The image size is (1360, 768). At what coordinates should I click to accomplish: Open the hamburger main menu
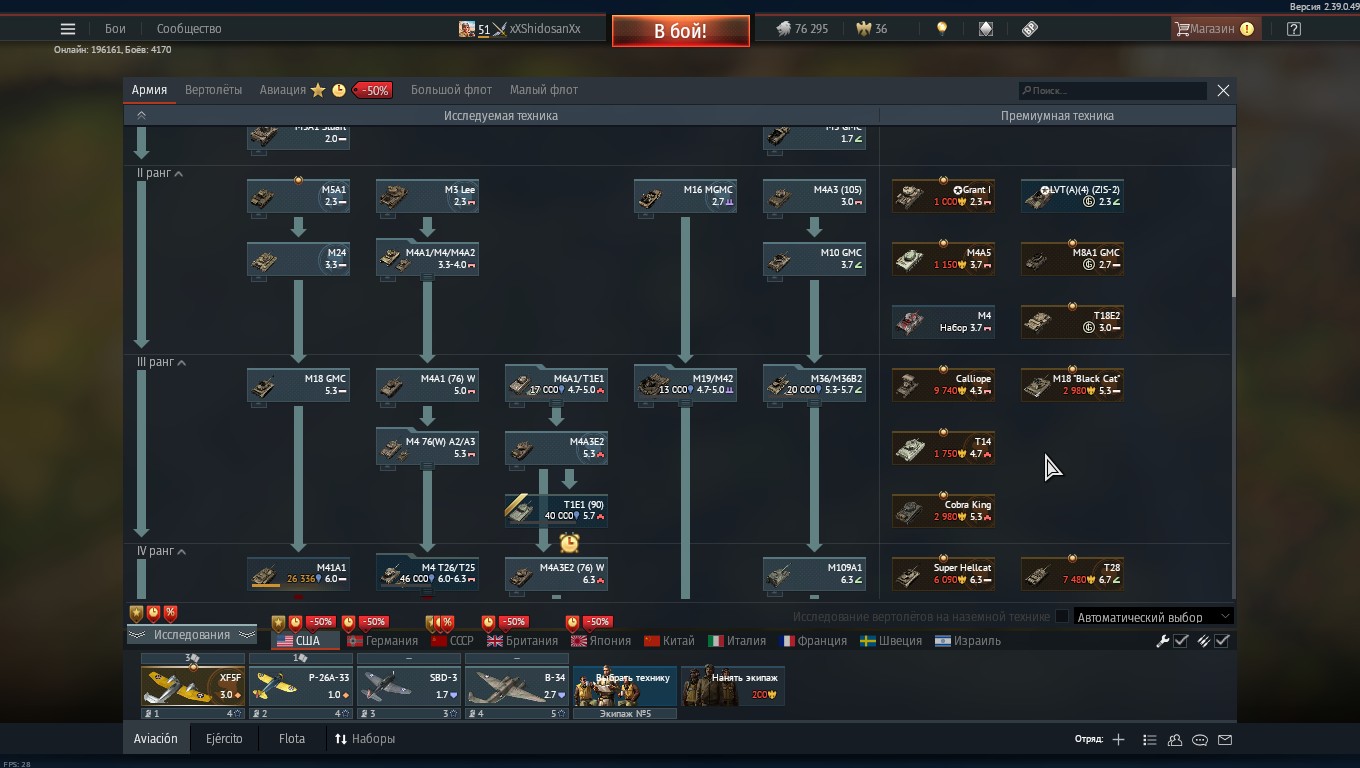click(68, 29)
